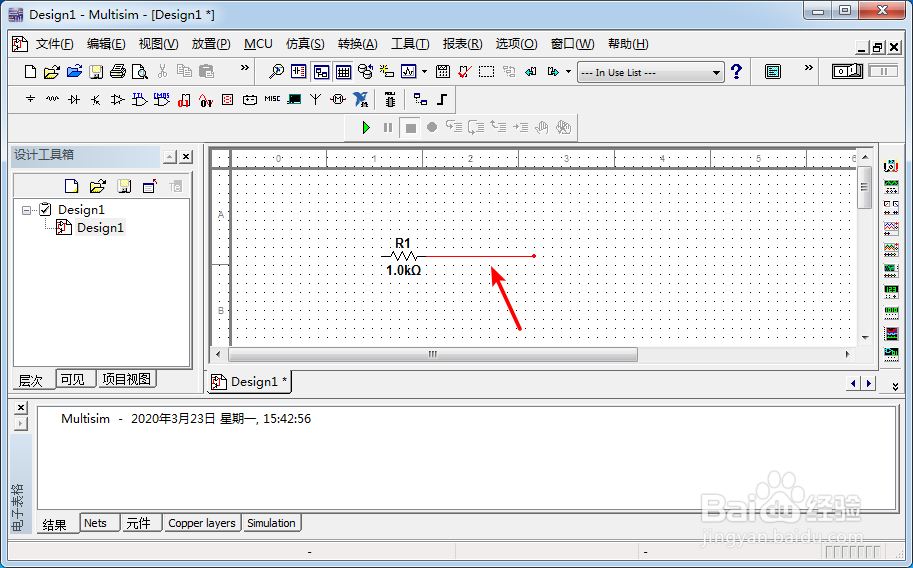Place a Basic resistor-group component
913x568 pixels.
tap(52, 100)
